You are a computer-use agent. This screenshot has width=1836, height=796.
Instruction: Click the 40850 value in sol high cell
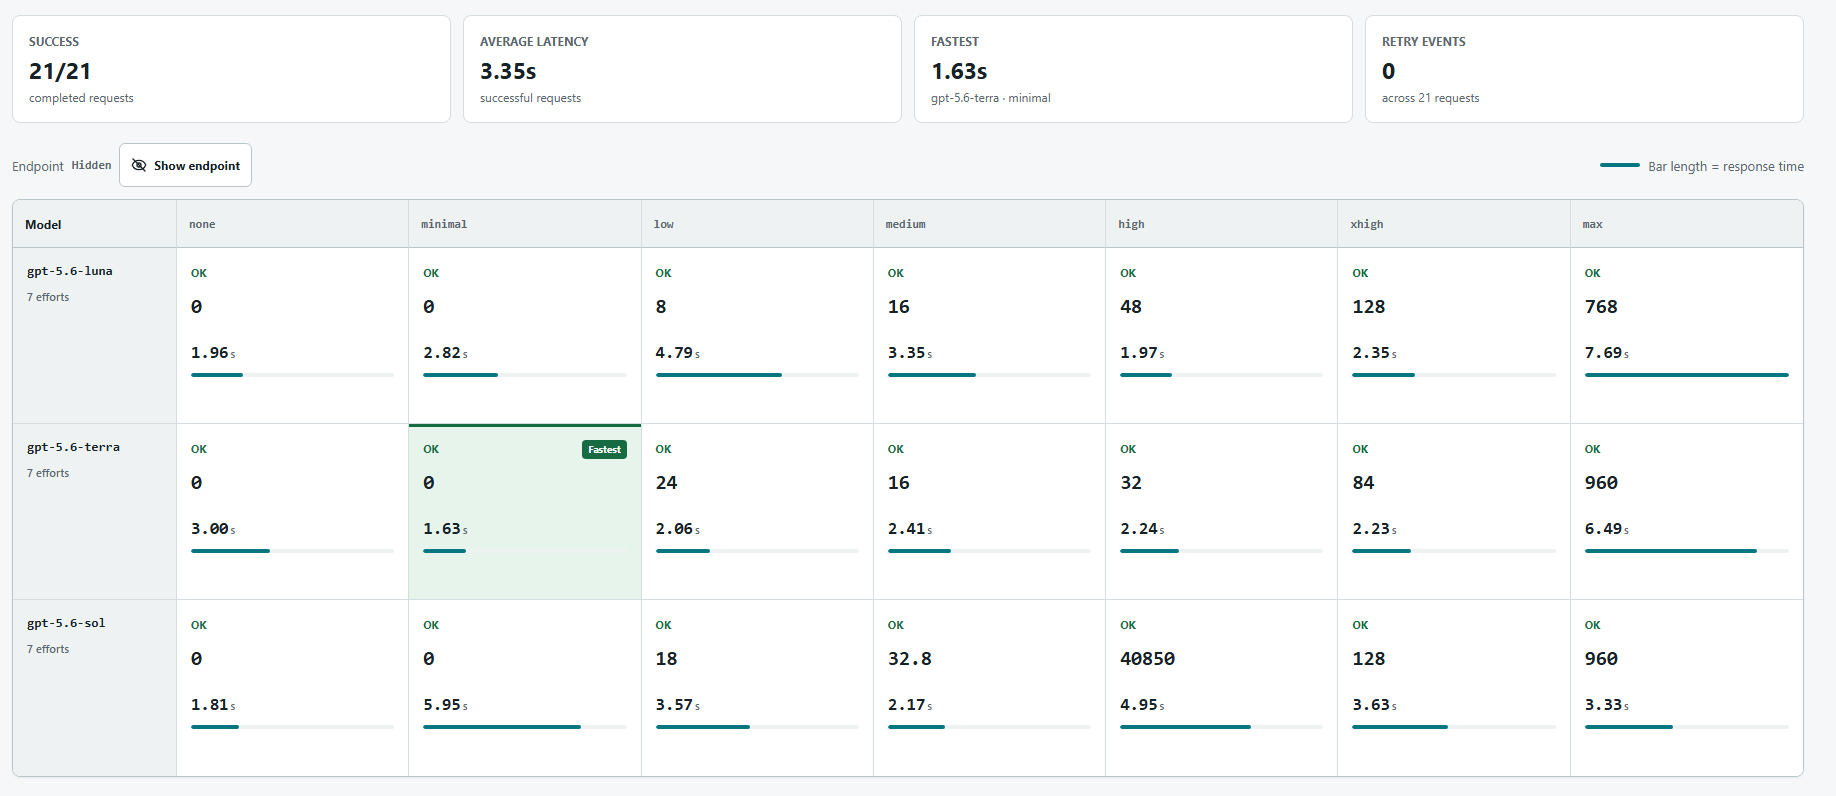click(1147, 659)
